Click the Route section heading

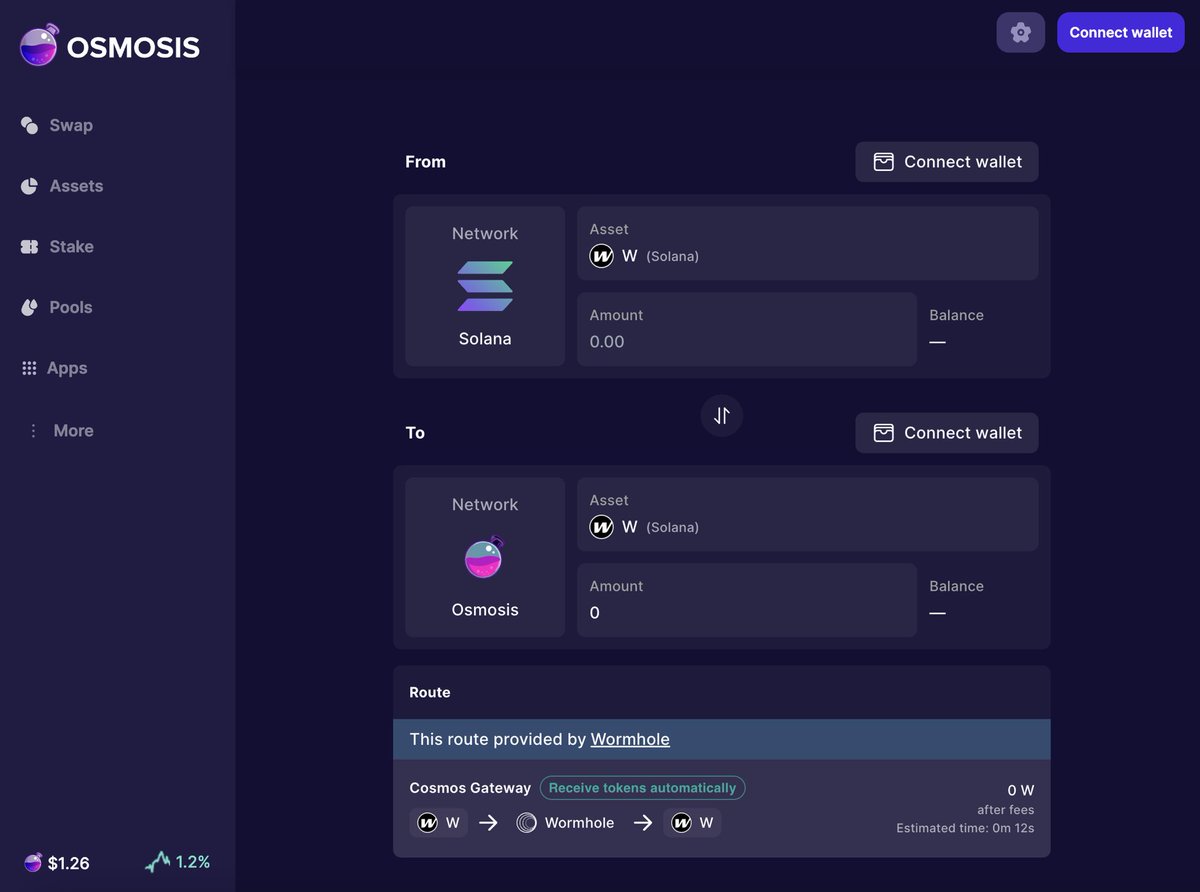[430, 692]
